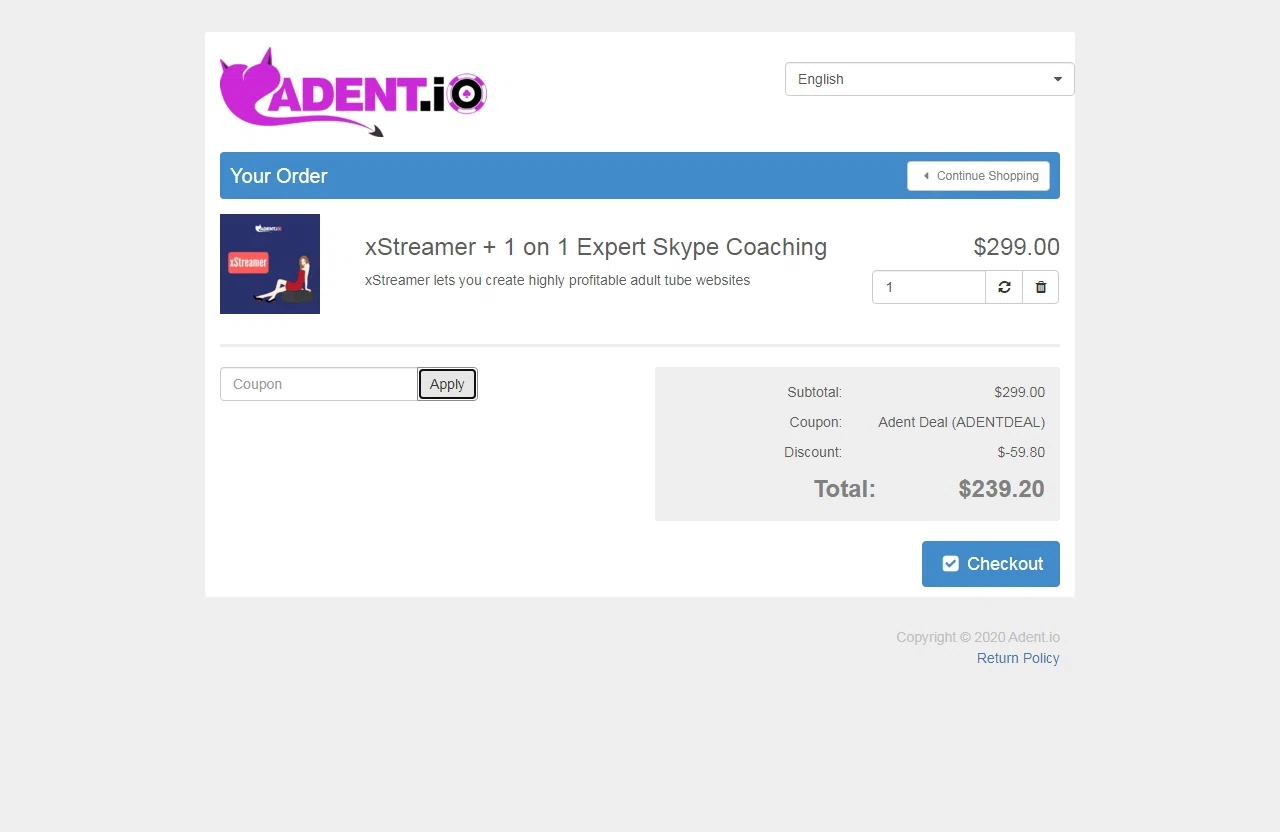Click the quantity input field

[929, 287]
